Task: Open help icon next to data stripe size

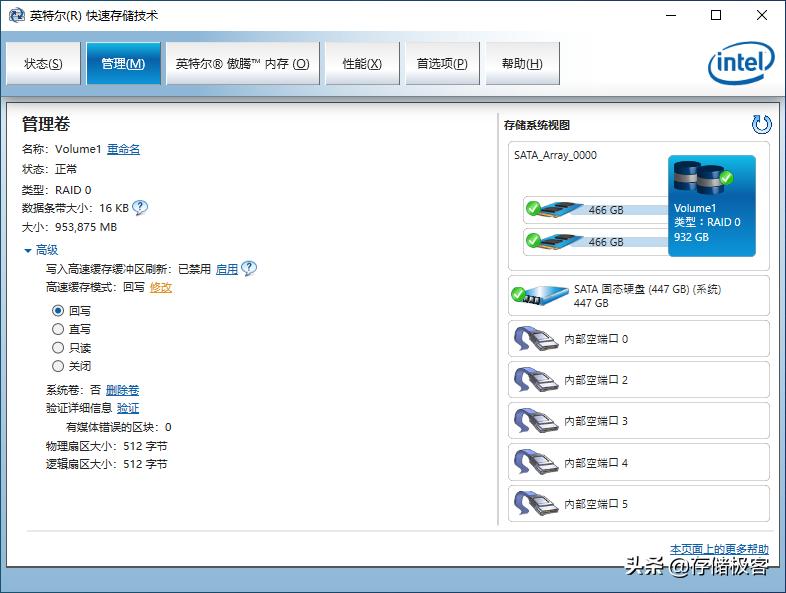Action: coord(140,208)
